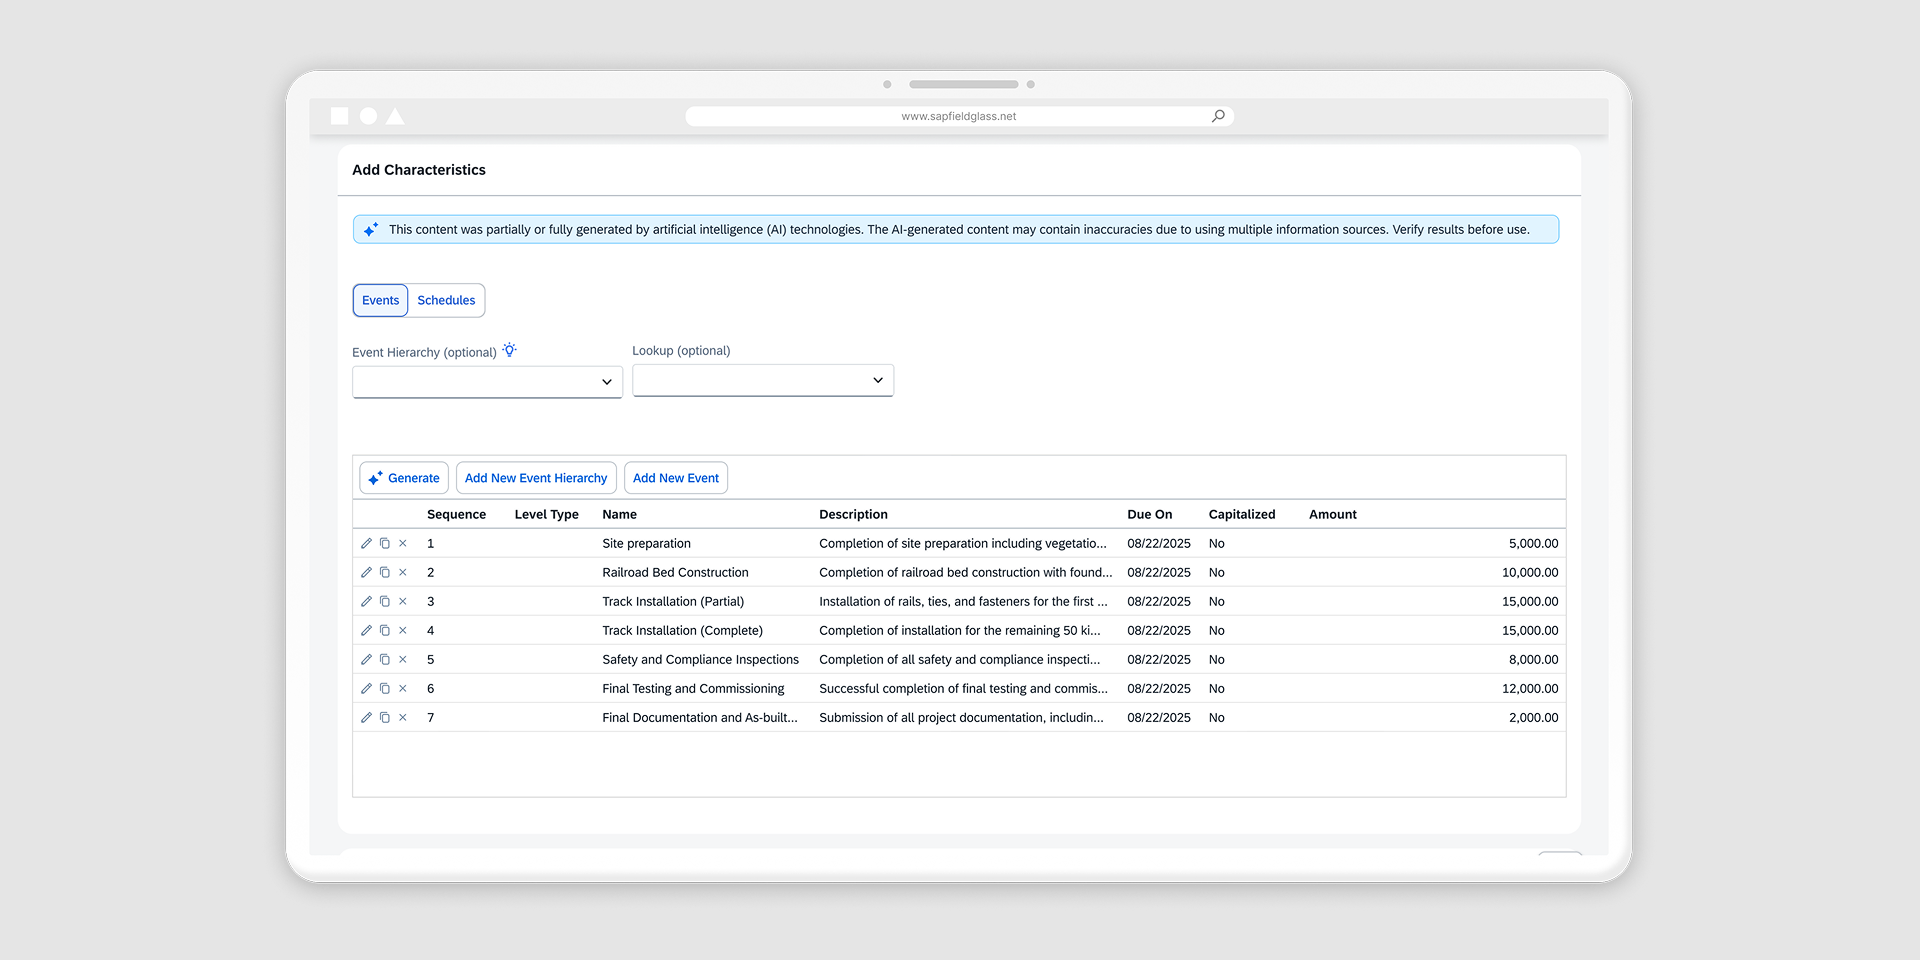
Task: Click the Due On column header
Action: (1150, 514)
